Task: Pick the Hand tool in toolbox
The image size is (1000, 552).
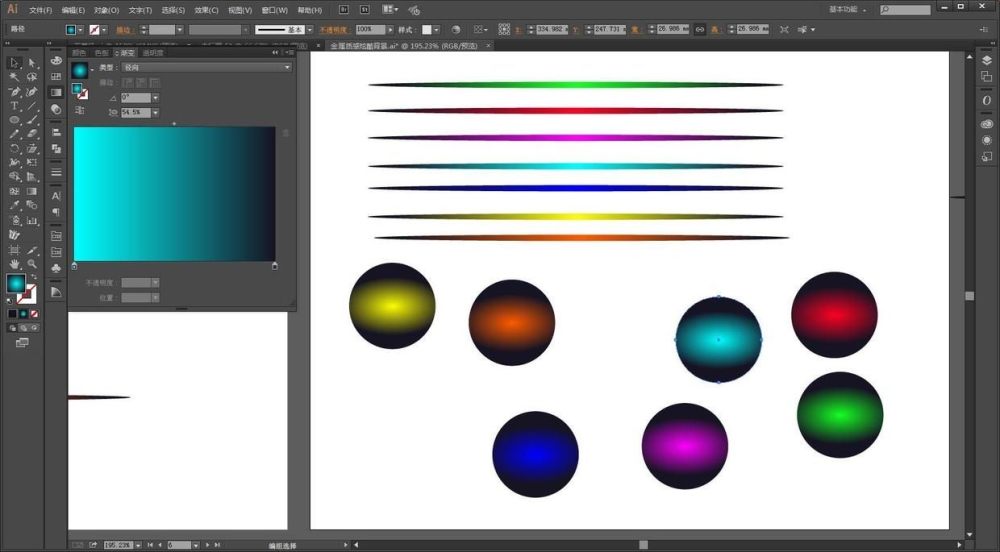Action: (15, 263)
